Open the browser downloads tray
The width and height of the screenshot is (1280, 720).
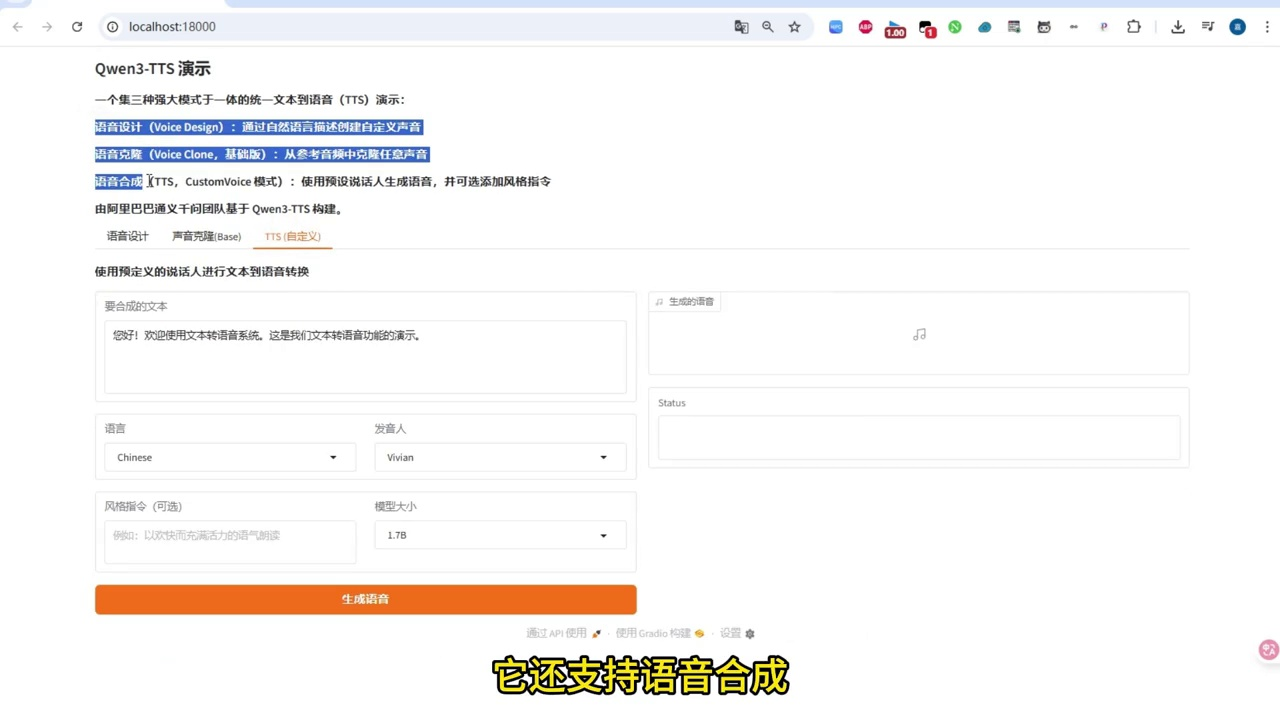(x=1178, y=27)
